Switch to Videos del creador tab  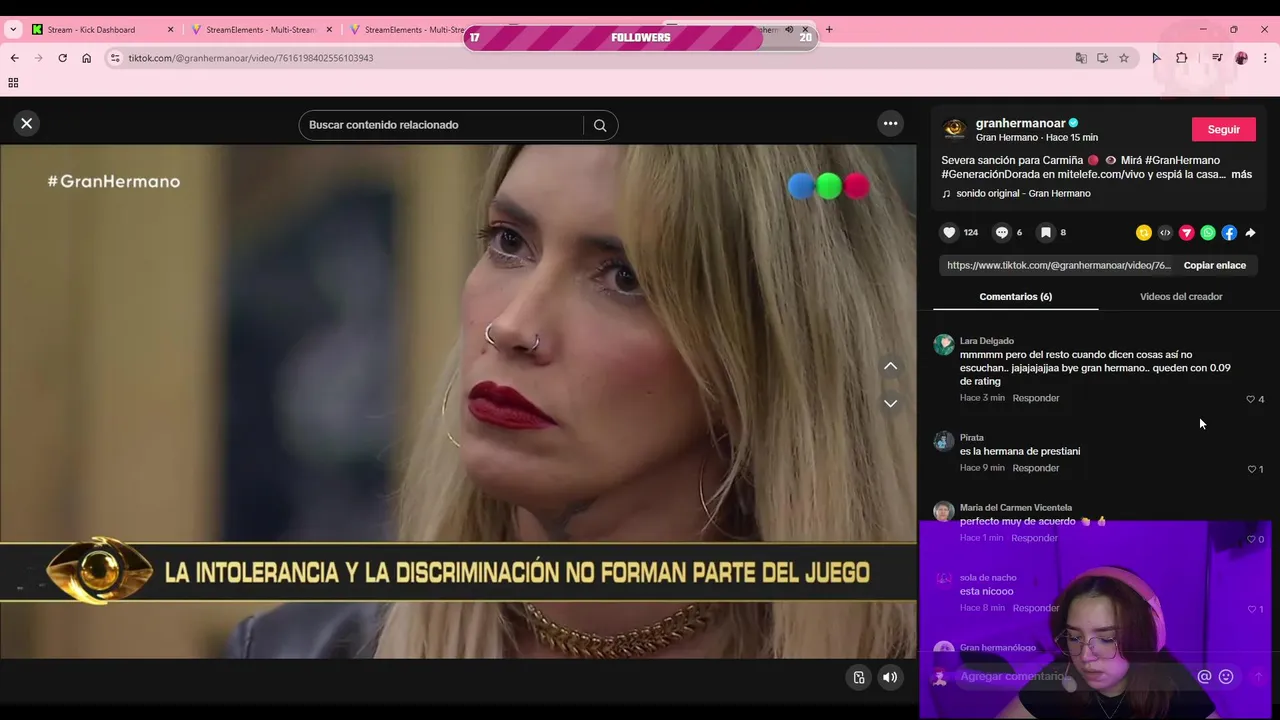[x=1181, y=296]
